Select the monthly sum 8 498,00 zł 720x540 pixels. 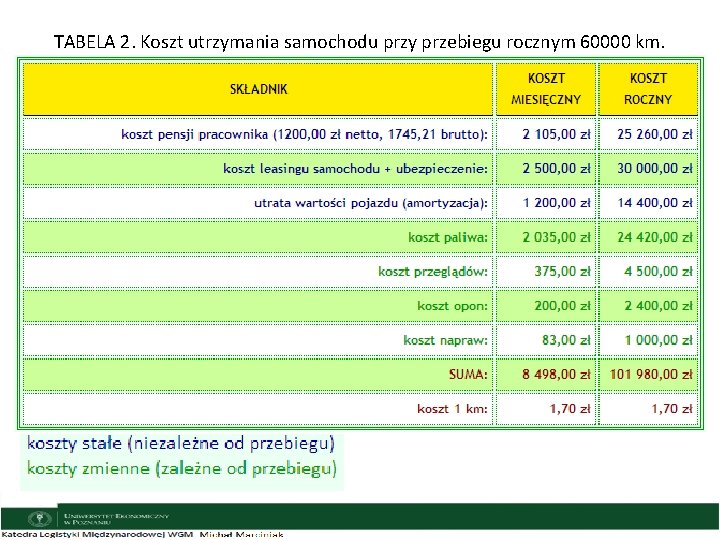click(556, 374)
